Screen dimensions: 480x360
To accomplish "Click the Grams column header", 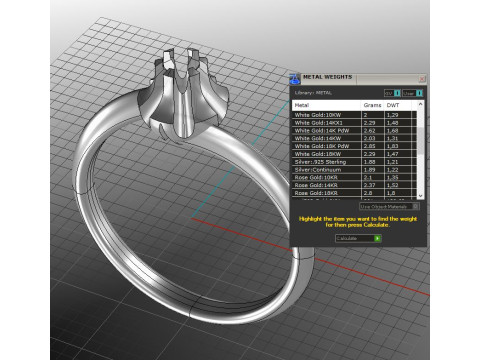I will coord(372,105).
